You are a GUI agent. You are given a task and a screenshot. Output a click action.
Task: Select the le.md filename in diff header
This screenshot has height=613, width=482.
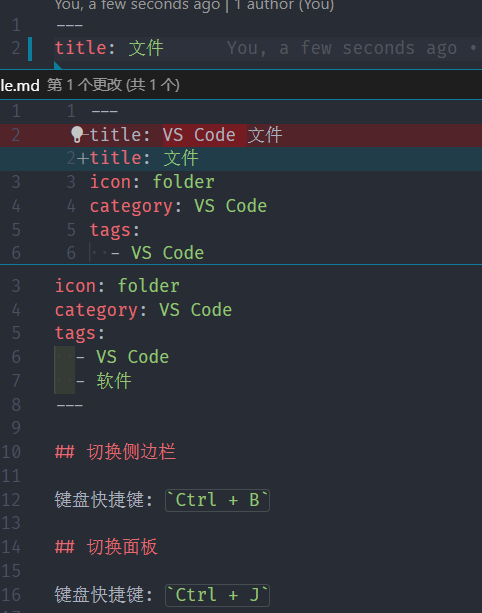pyautogui.click(x=20, y=85)
